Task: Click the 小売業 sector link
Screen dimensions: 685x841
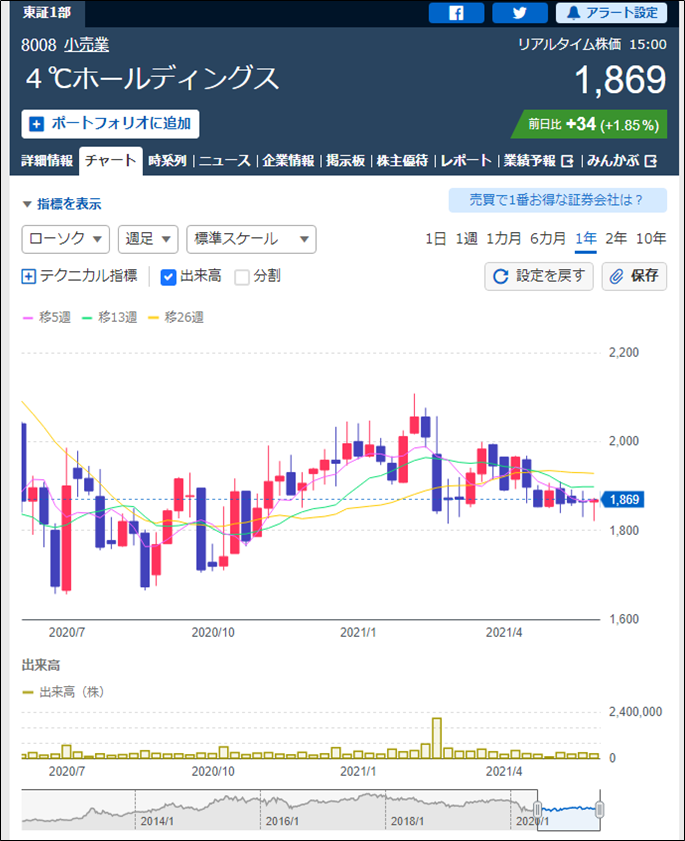Action: [86, 45]
